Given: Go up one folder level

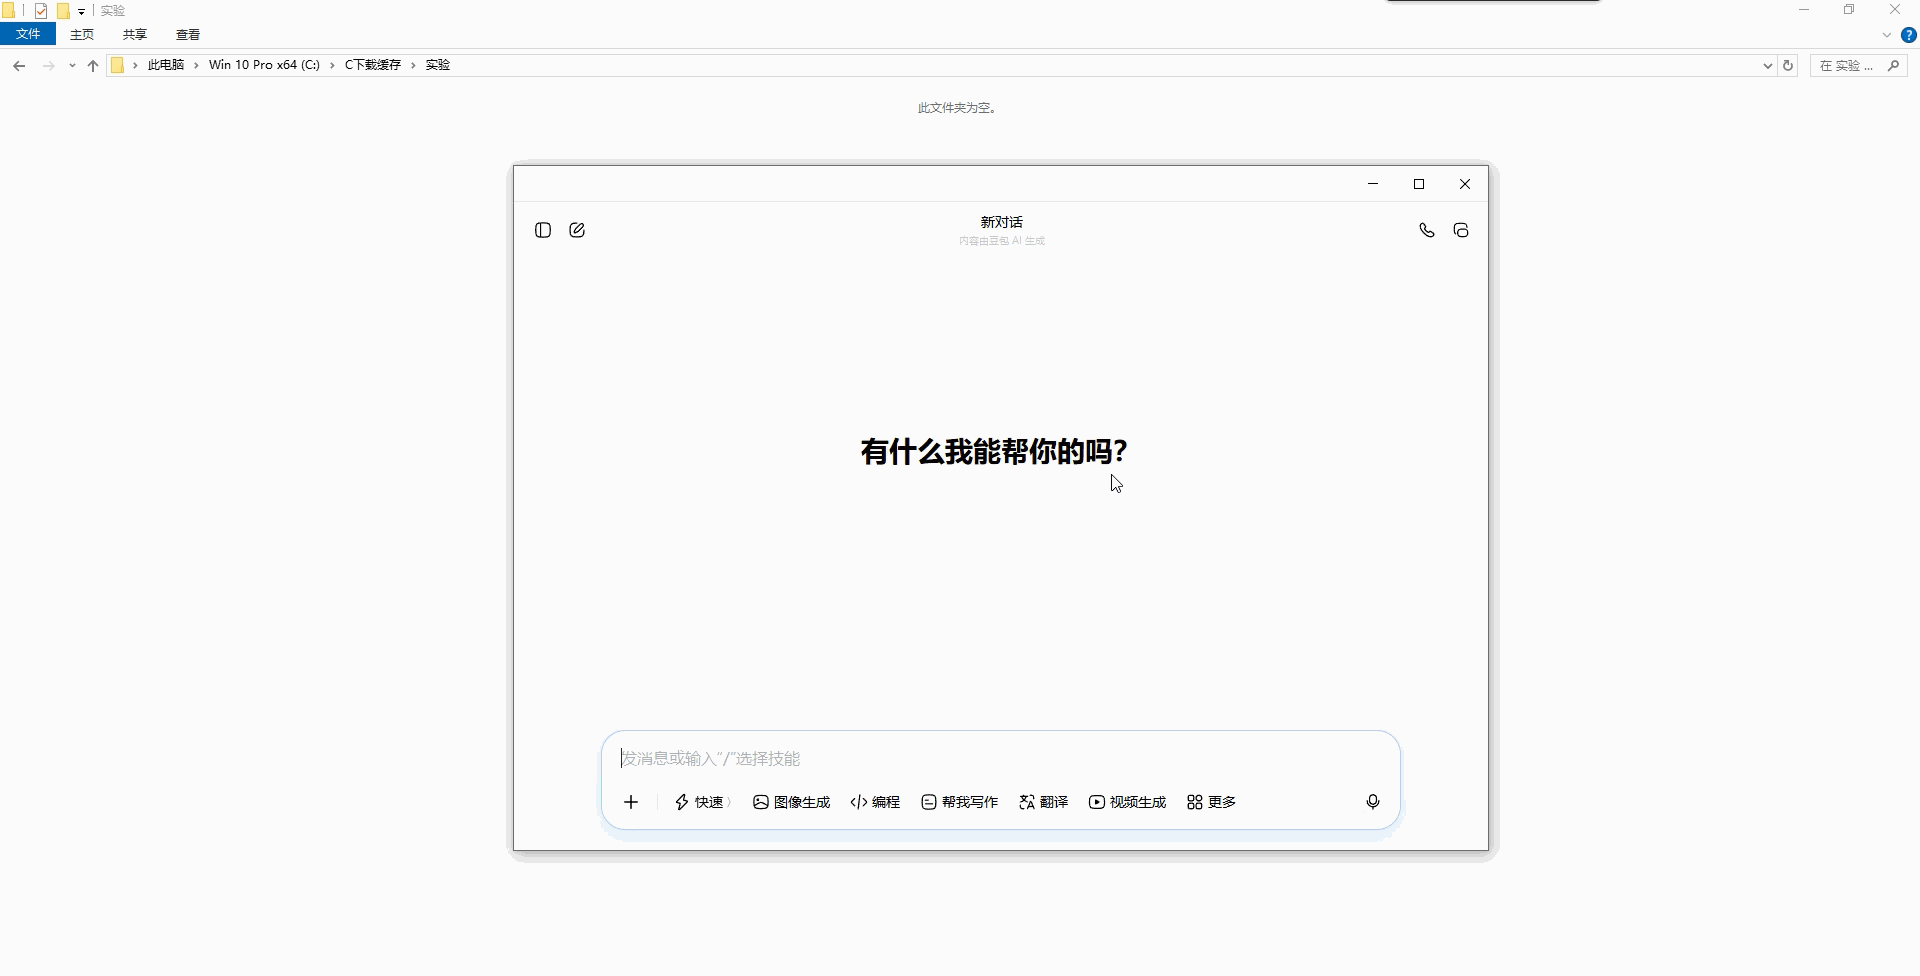Looking at the screenshot, I should point(93,65).
